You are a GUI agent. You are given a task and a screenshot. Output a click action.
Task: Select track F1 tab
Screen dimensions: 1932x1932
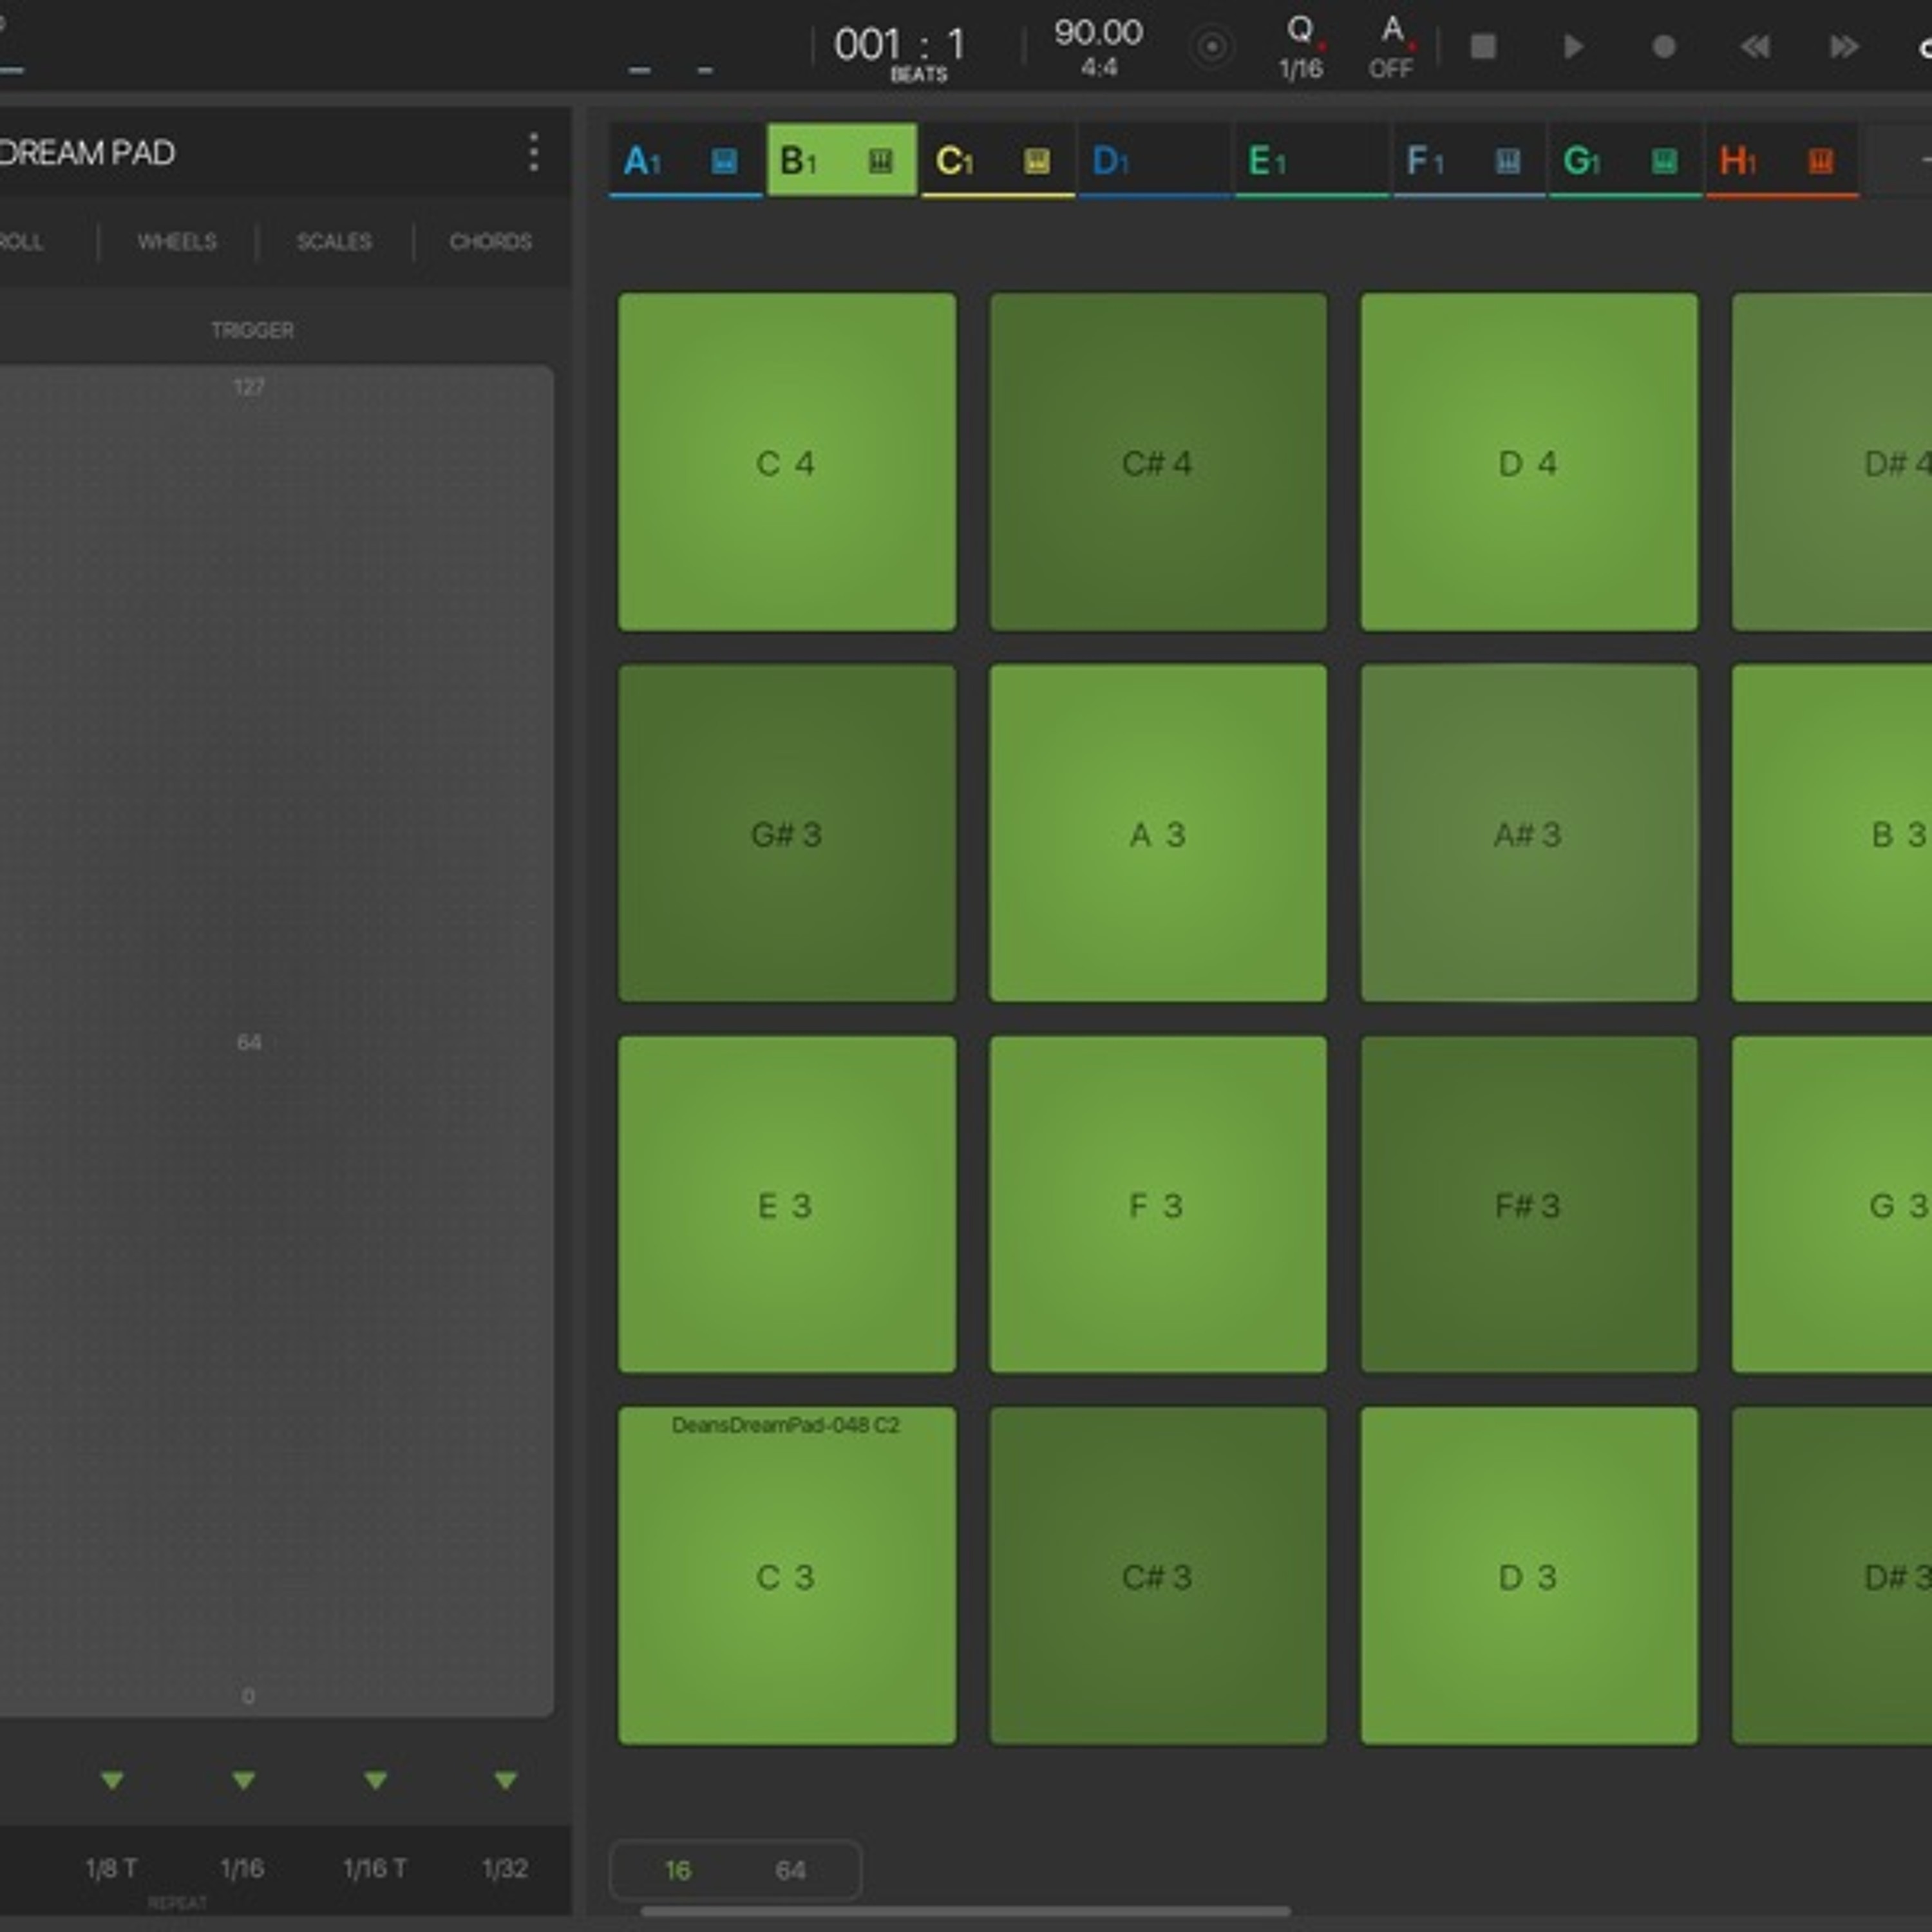[1469, 160]
